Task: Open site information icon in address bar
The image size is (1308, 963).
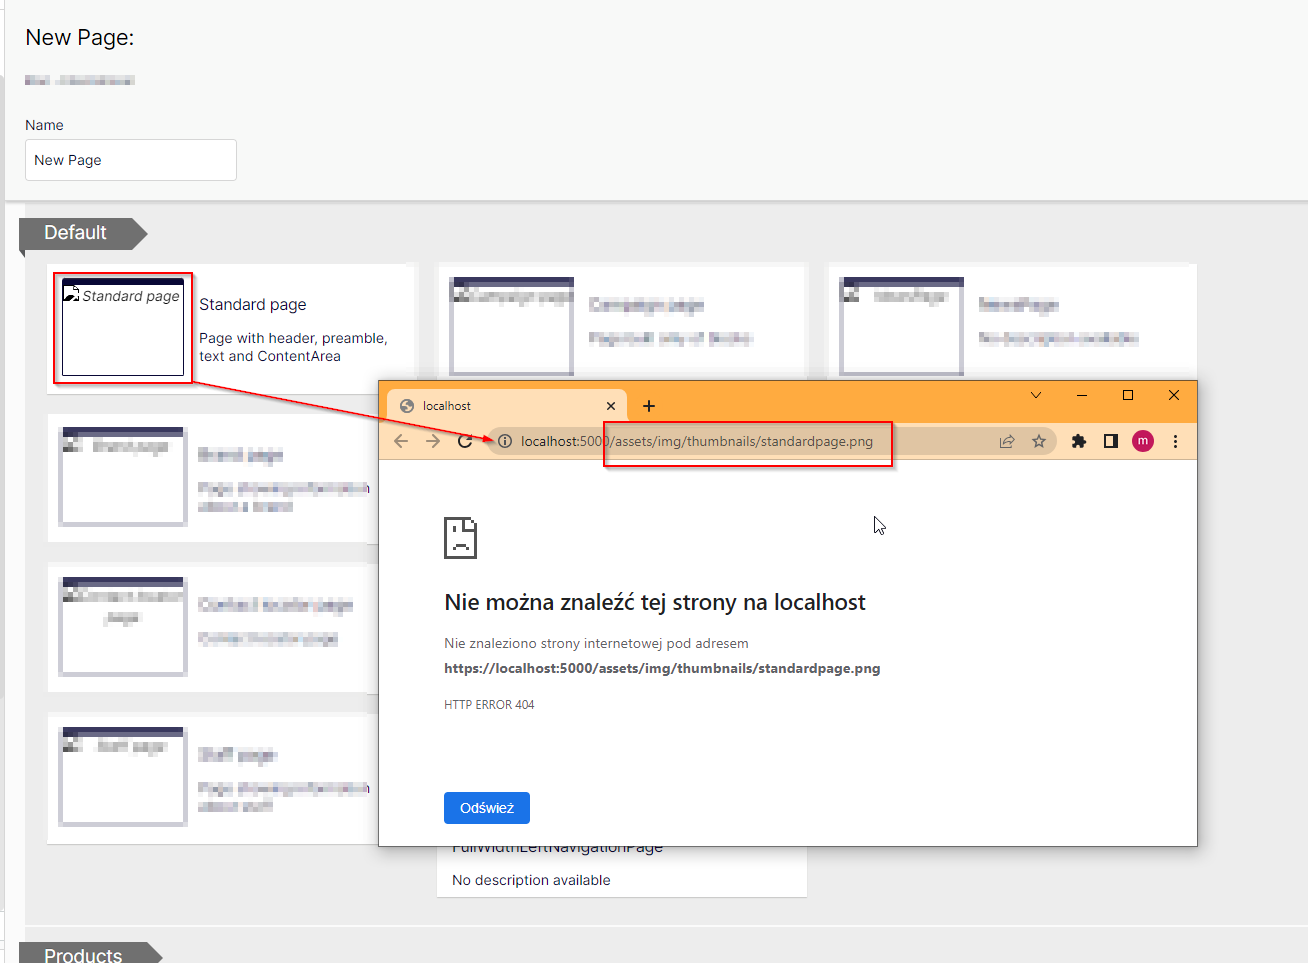Action: [505, 441]
